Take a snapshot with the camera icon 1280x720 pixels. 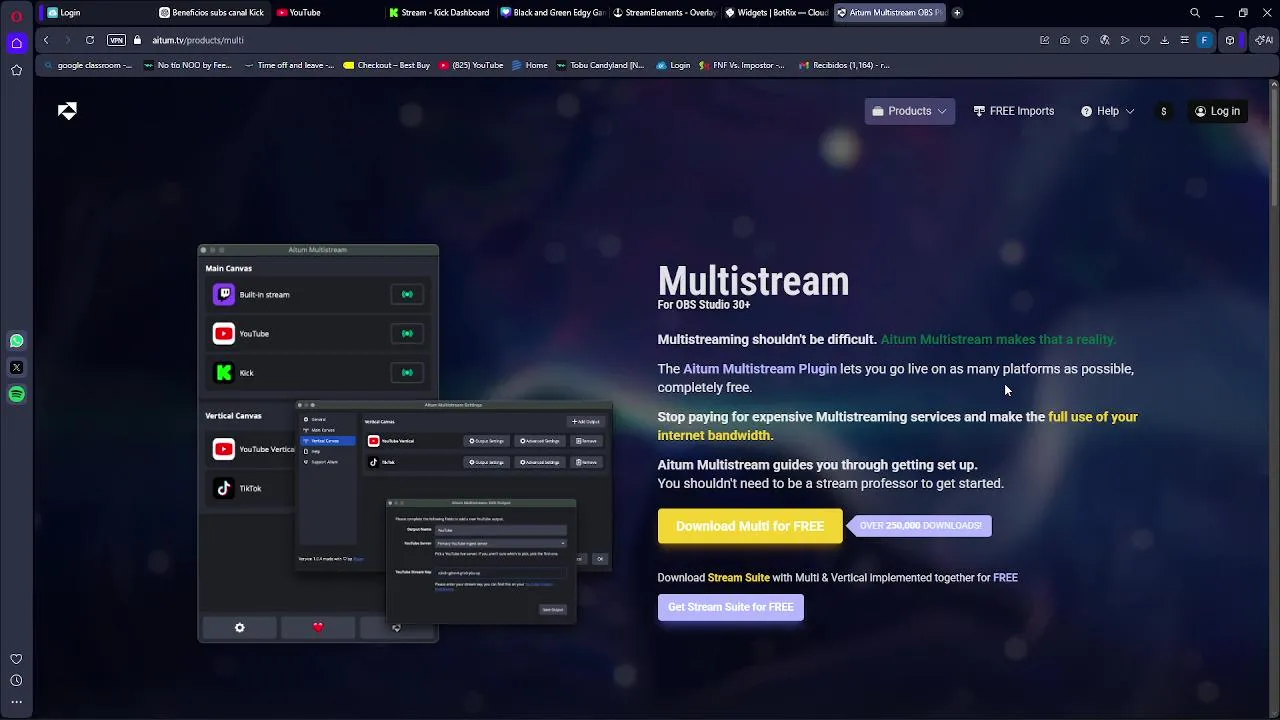click(x=1065, y=40)
